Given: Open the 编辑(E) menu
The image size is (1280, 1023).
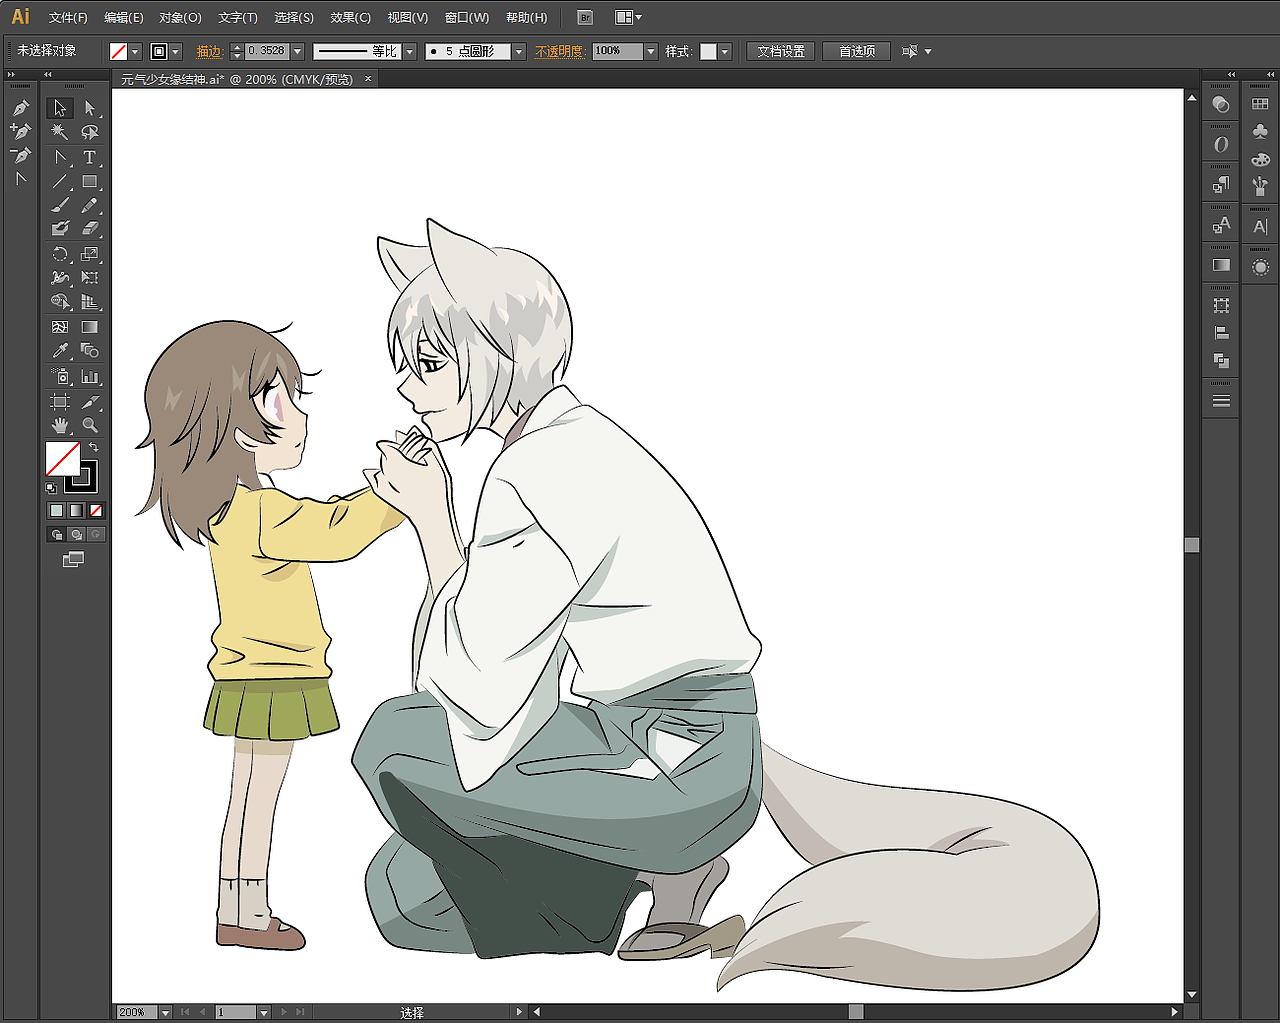Looking at the screenshot, I should point(124,17).
